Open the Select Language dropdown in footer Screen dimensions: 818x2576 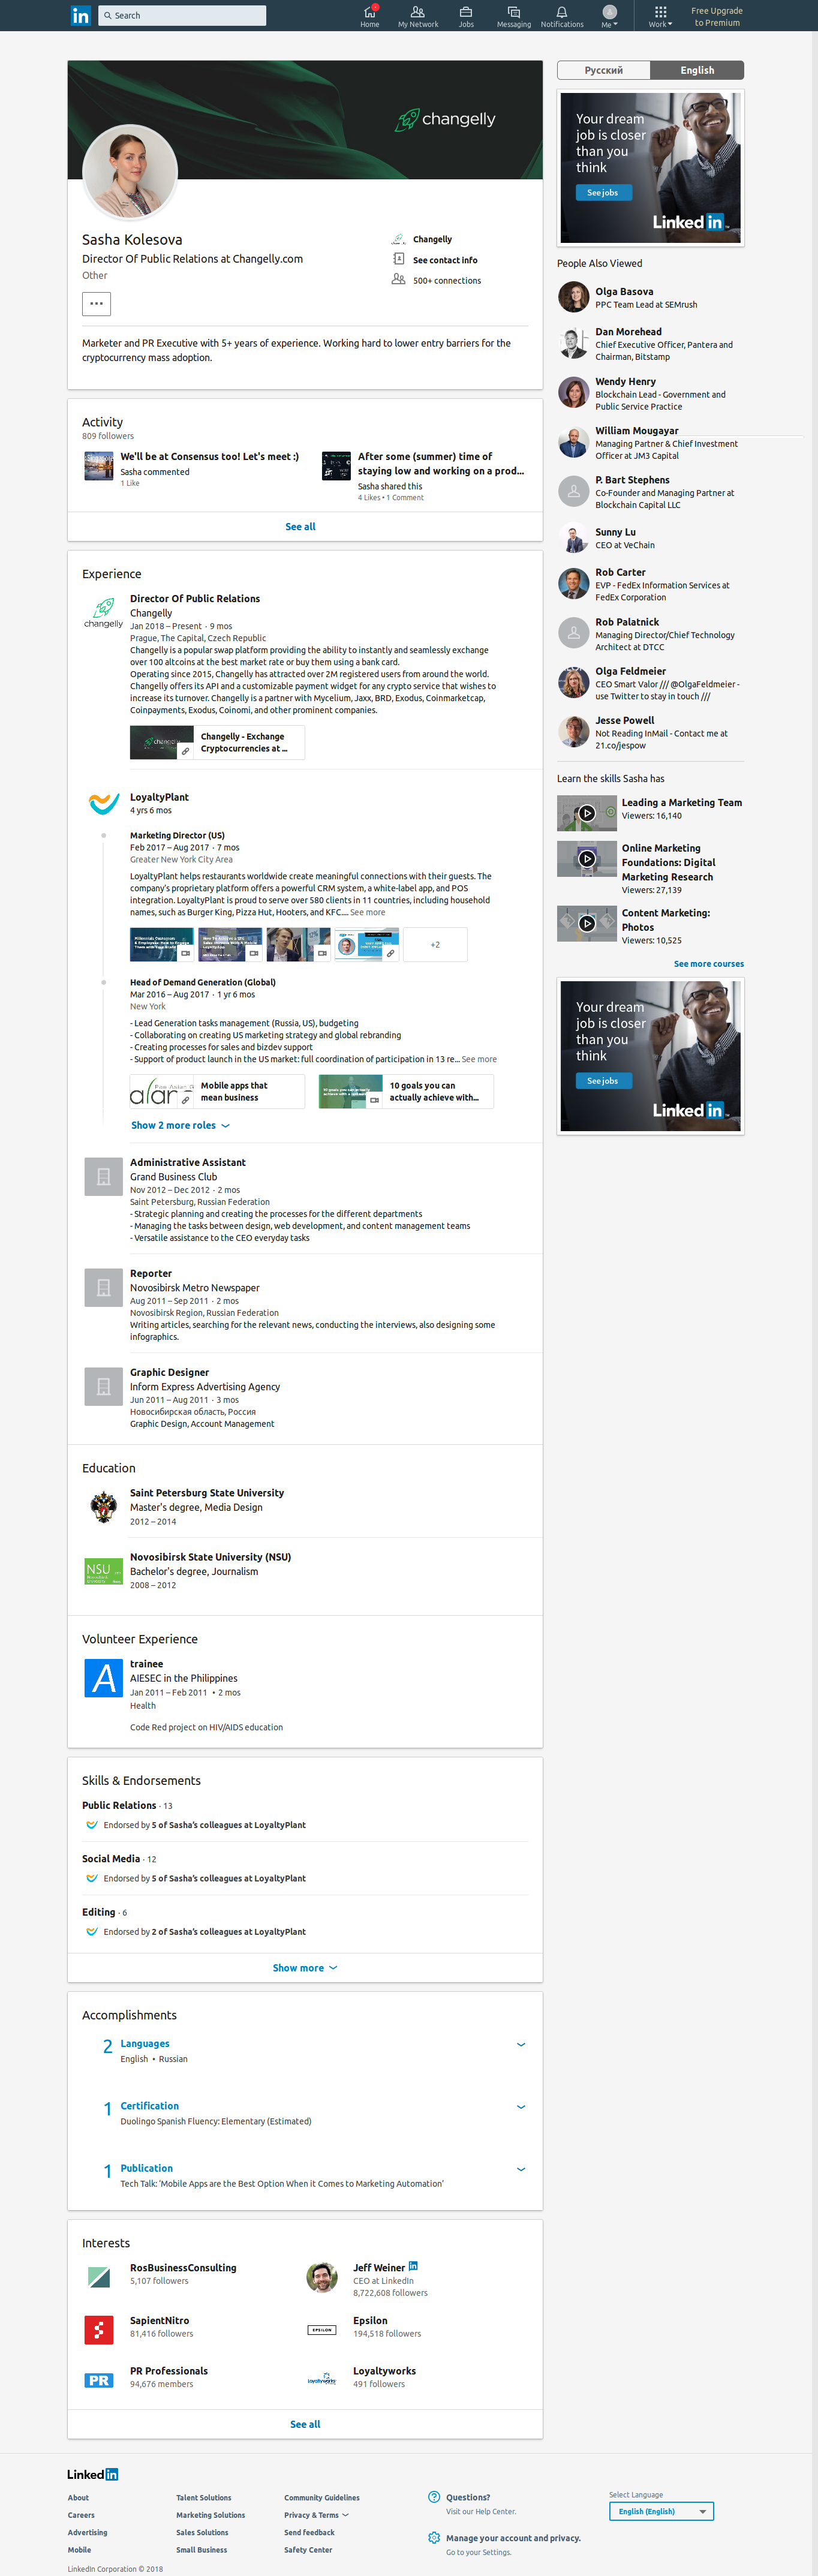[661, 2511]
